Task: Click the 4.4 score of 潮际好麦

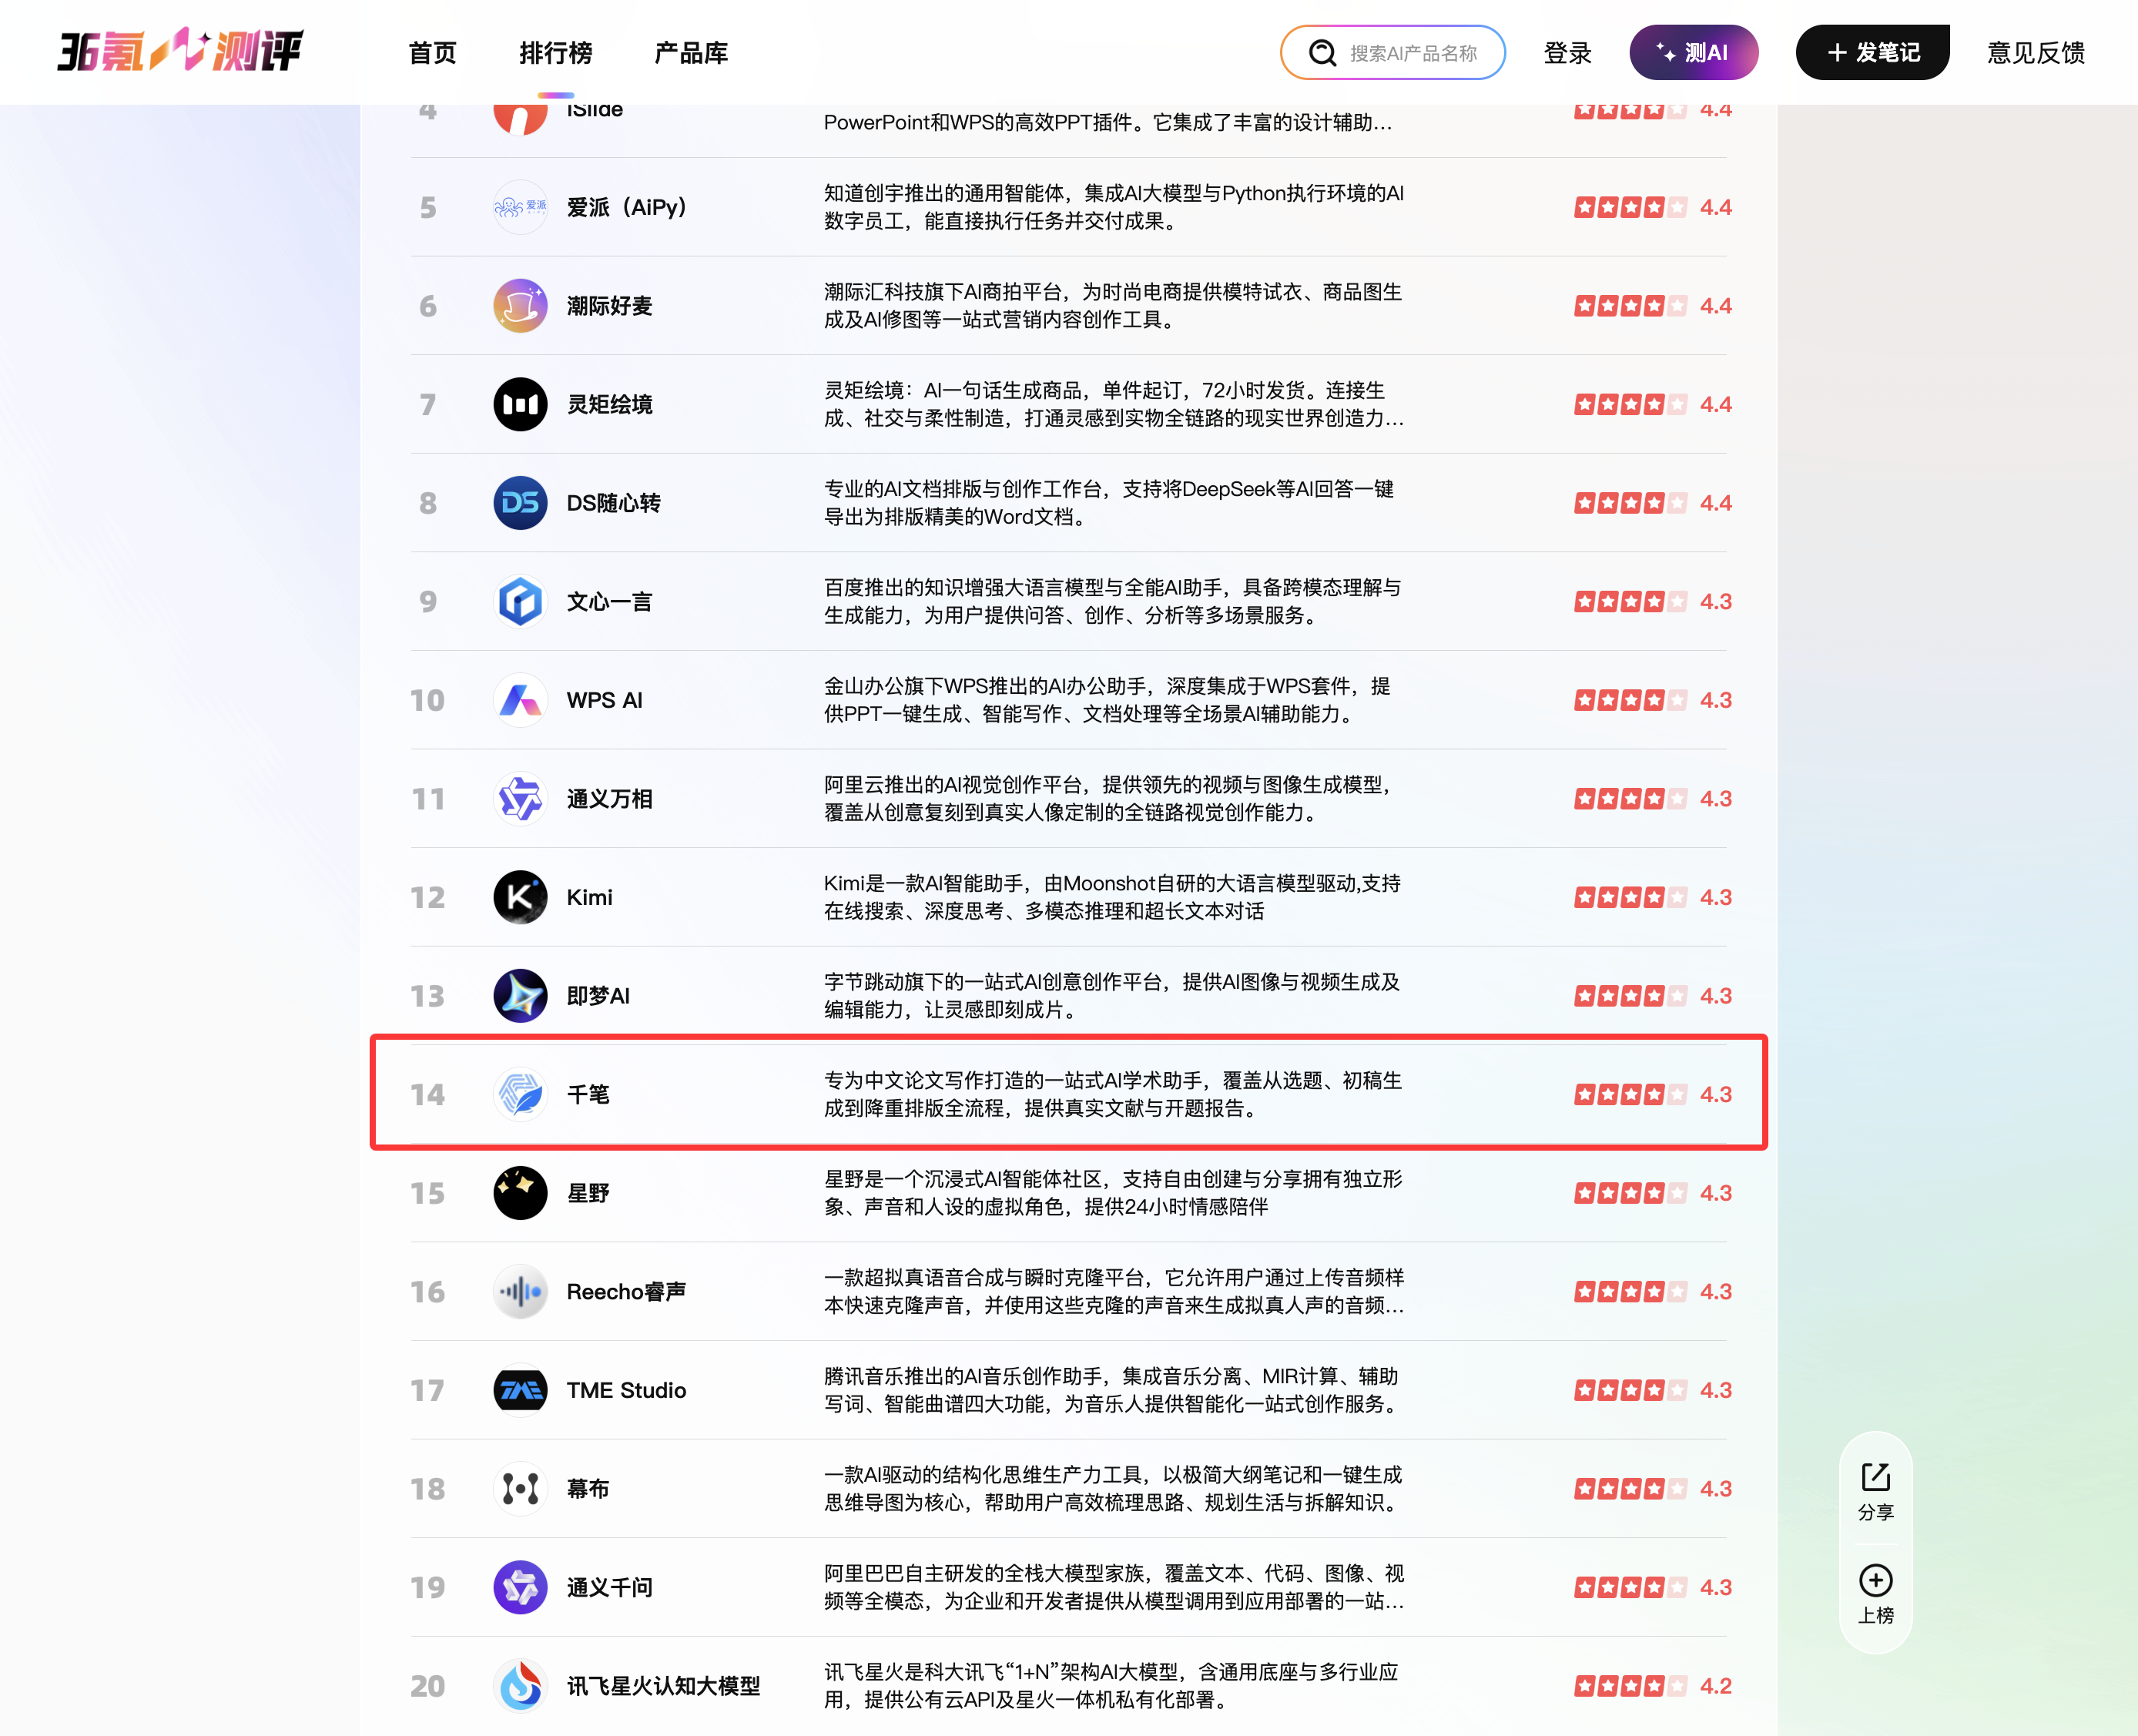Action: 1716,306
